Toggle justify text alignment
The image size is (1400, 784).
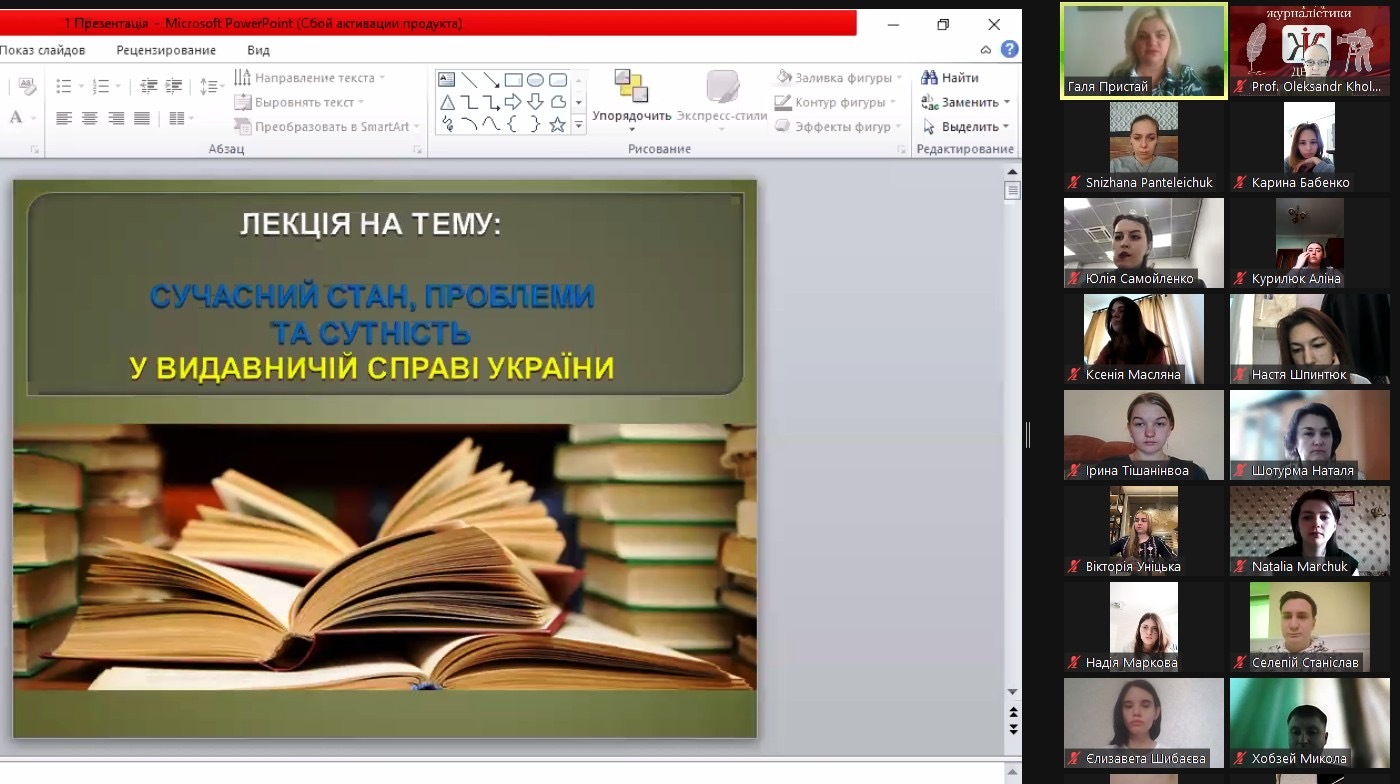click(x=142, y=119)
